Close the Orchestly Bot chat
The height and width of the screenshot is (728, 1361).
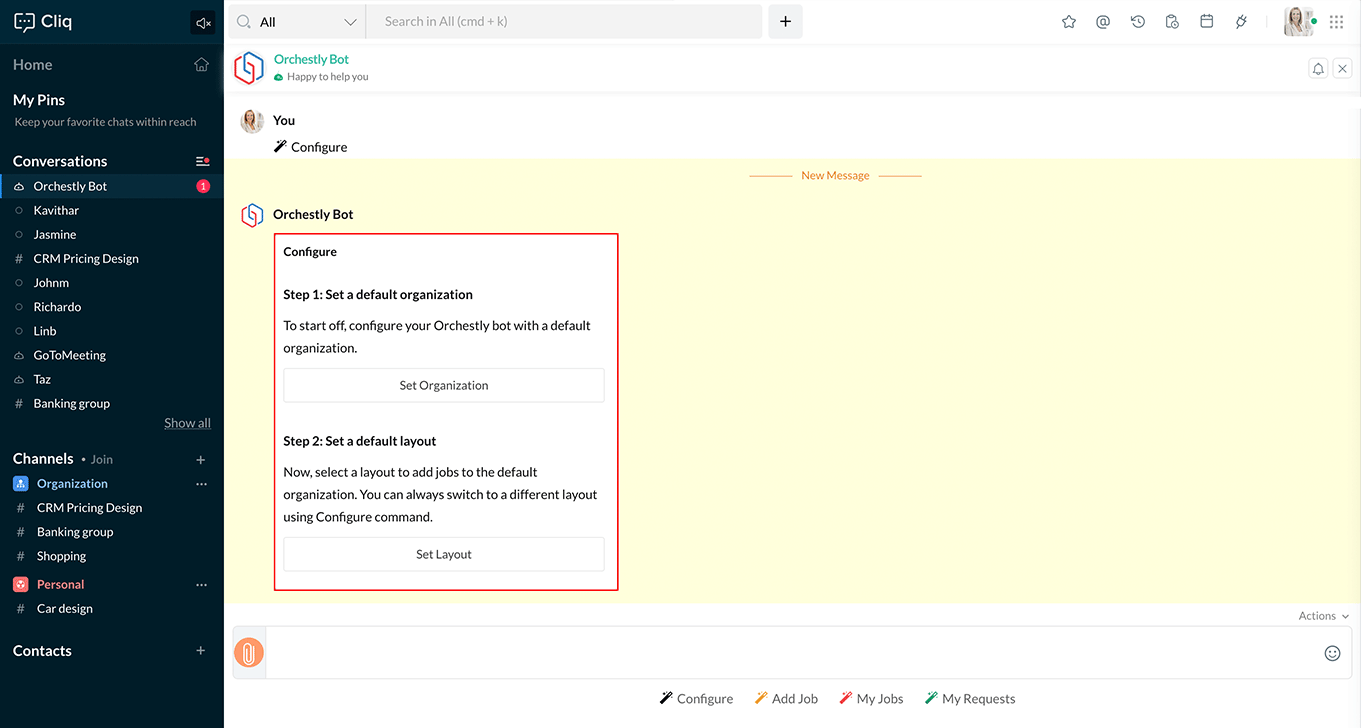[1342, 69]
